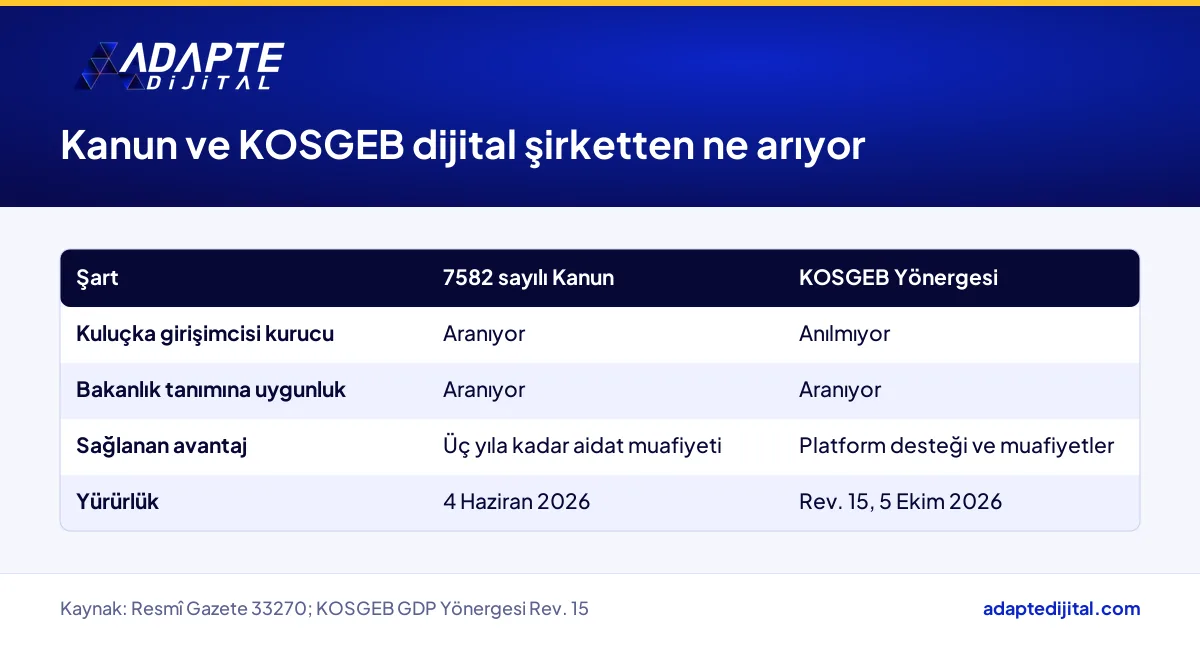This screenshot has width=1200, height=659.
Task: Click the 'Kaynak: Resmî Gazete 33270' source line
Action: pos(324,608)
